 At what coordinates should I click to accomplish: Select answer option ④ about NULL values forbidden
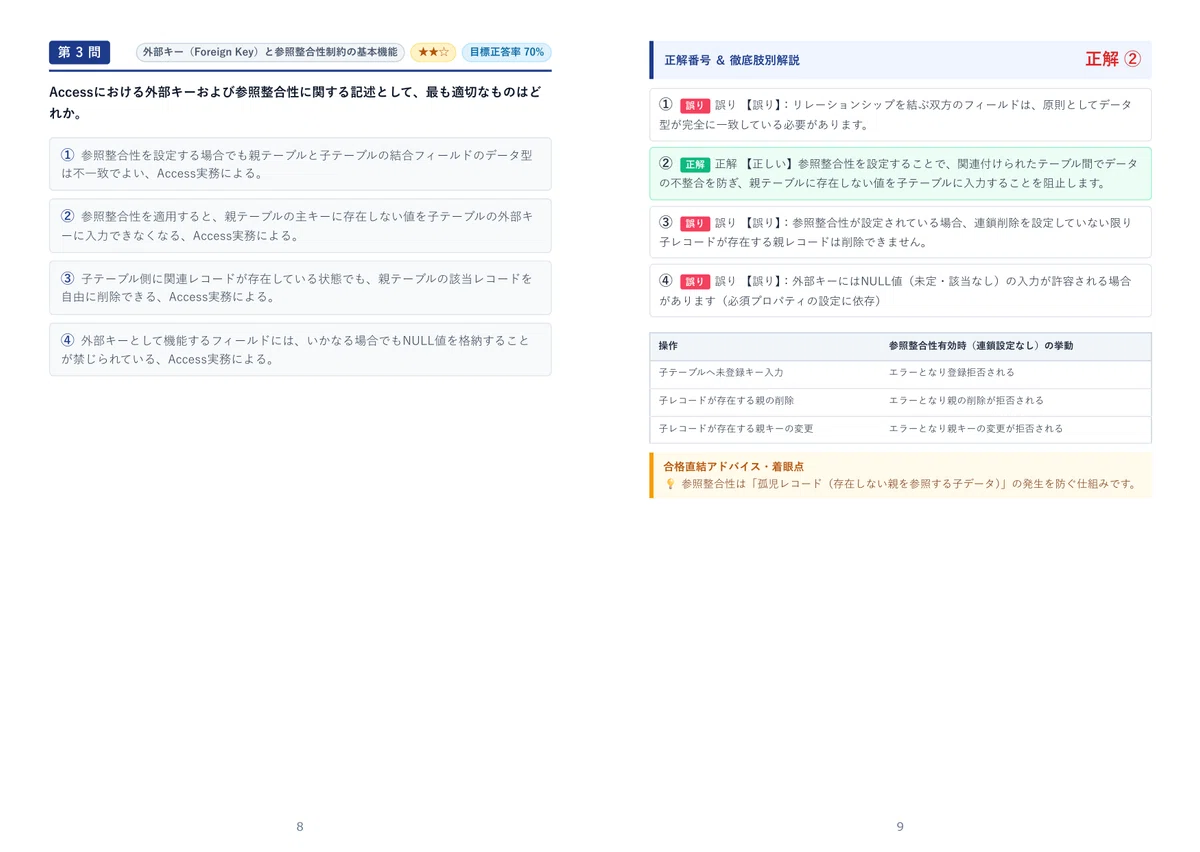[300, 349]
